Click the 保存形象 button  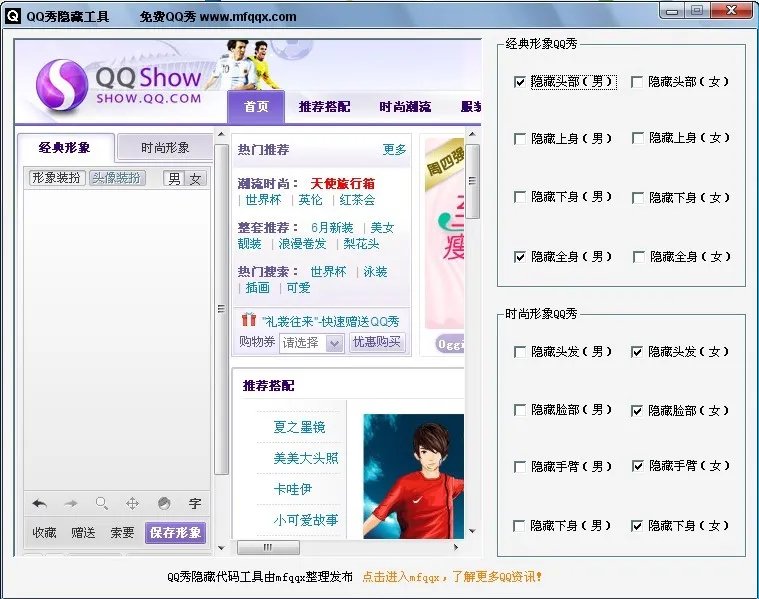(x=175, y=533)
